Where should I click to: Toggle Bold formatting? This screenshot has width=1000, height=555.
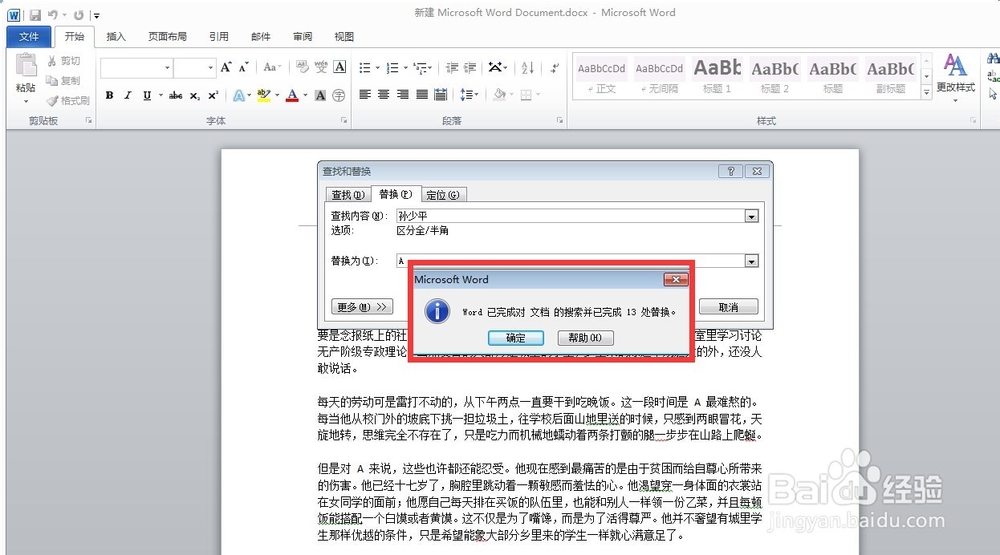110,95
